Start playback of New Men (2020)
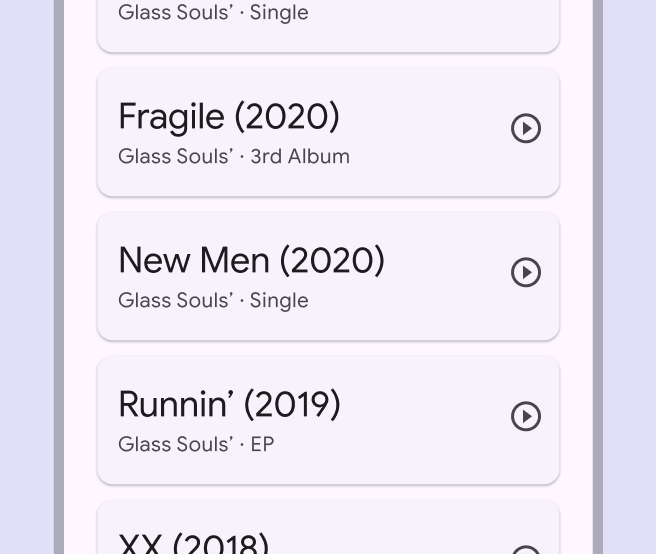This screenshot has height=554, width=656. 525,273
